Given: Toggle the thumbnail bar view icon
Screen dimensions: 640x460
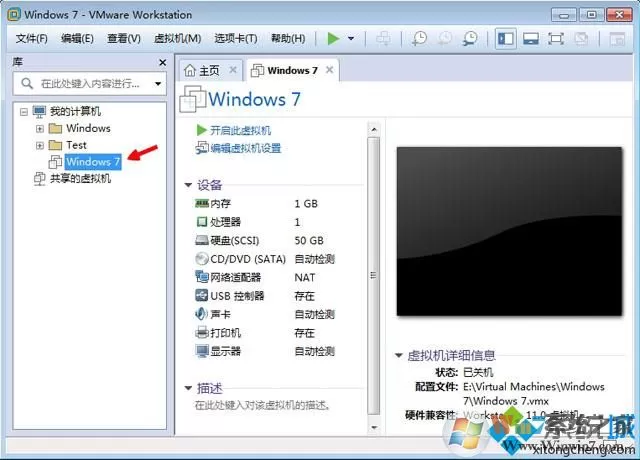Looking at the screenshot, I should click(531, 39).
